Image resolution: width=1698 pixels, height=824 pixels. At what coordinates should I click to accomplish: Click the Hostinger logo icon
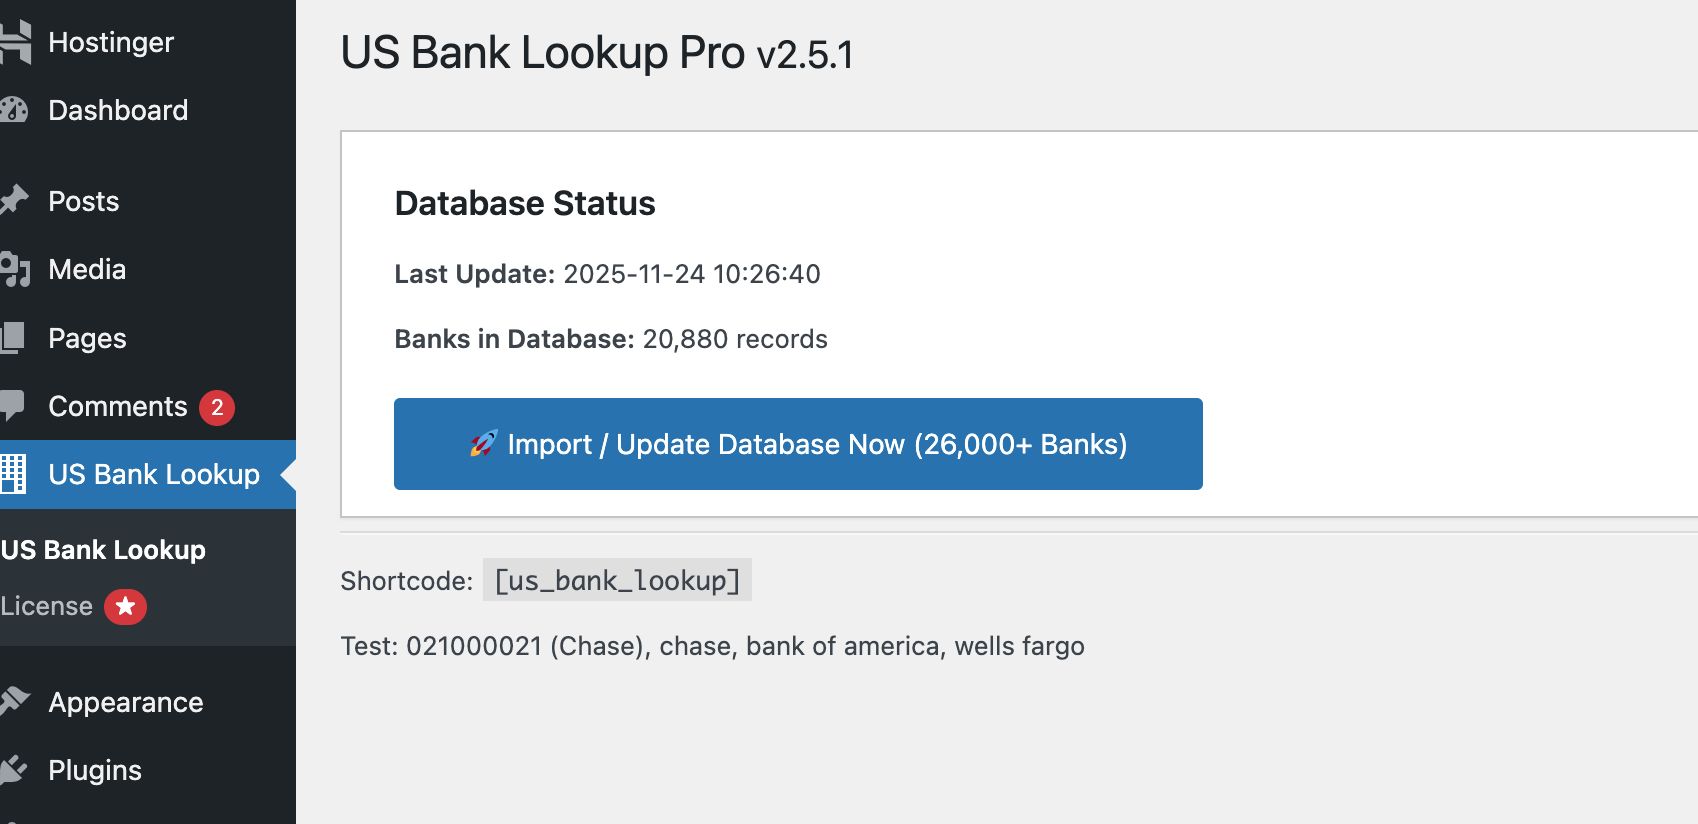click(x=15, y=42)
